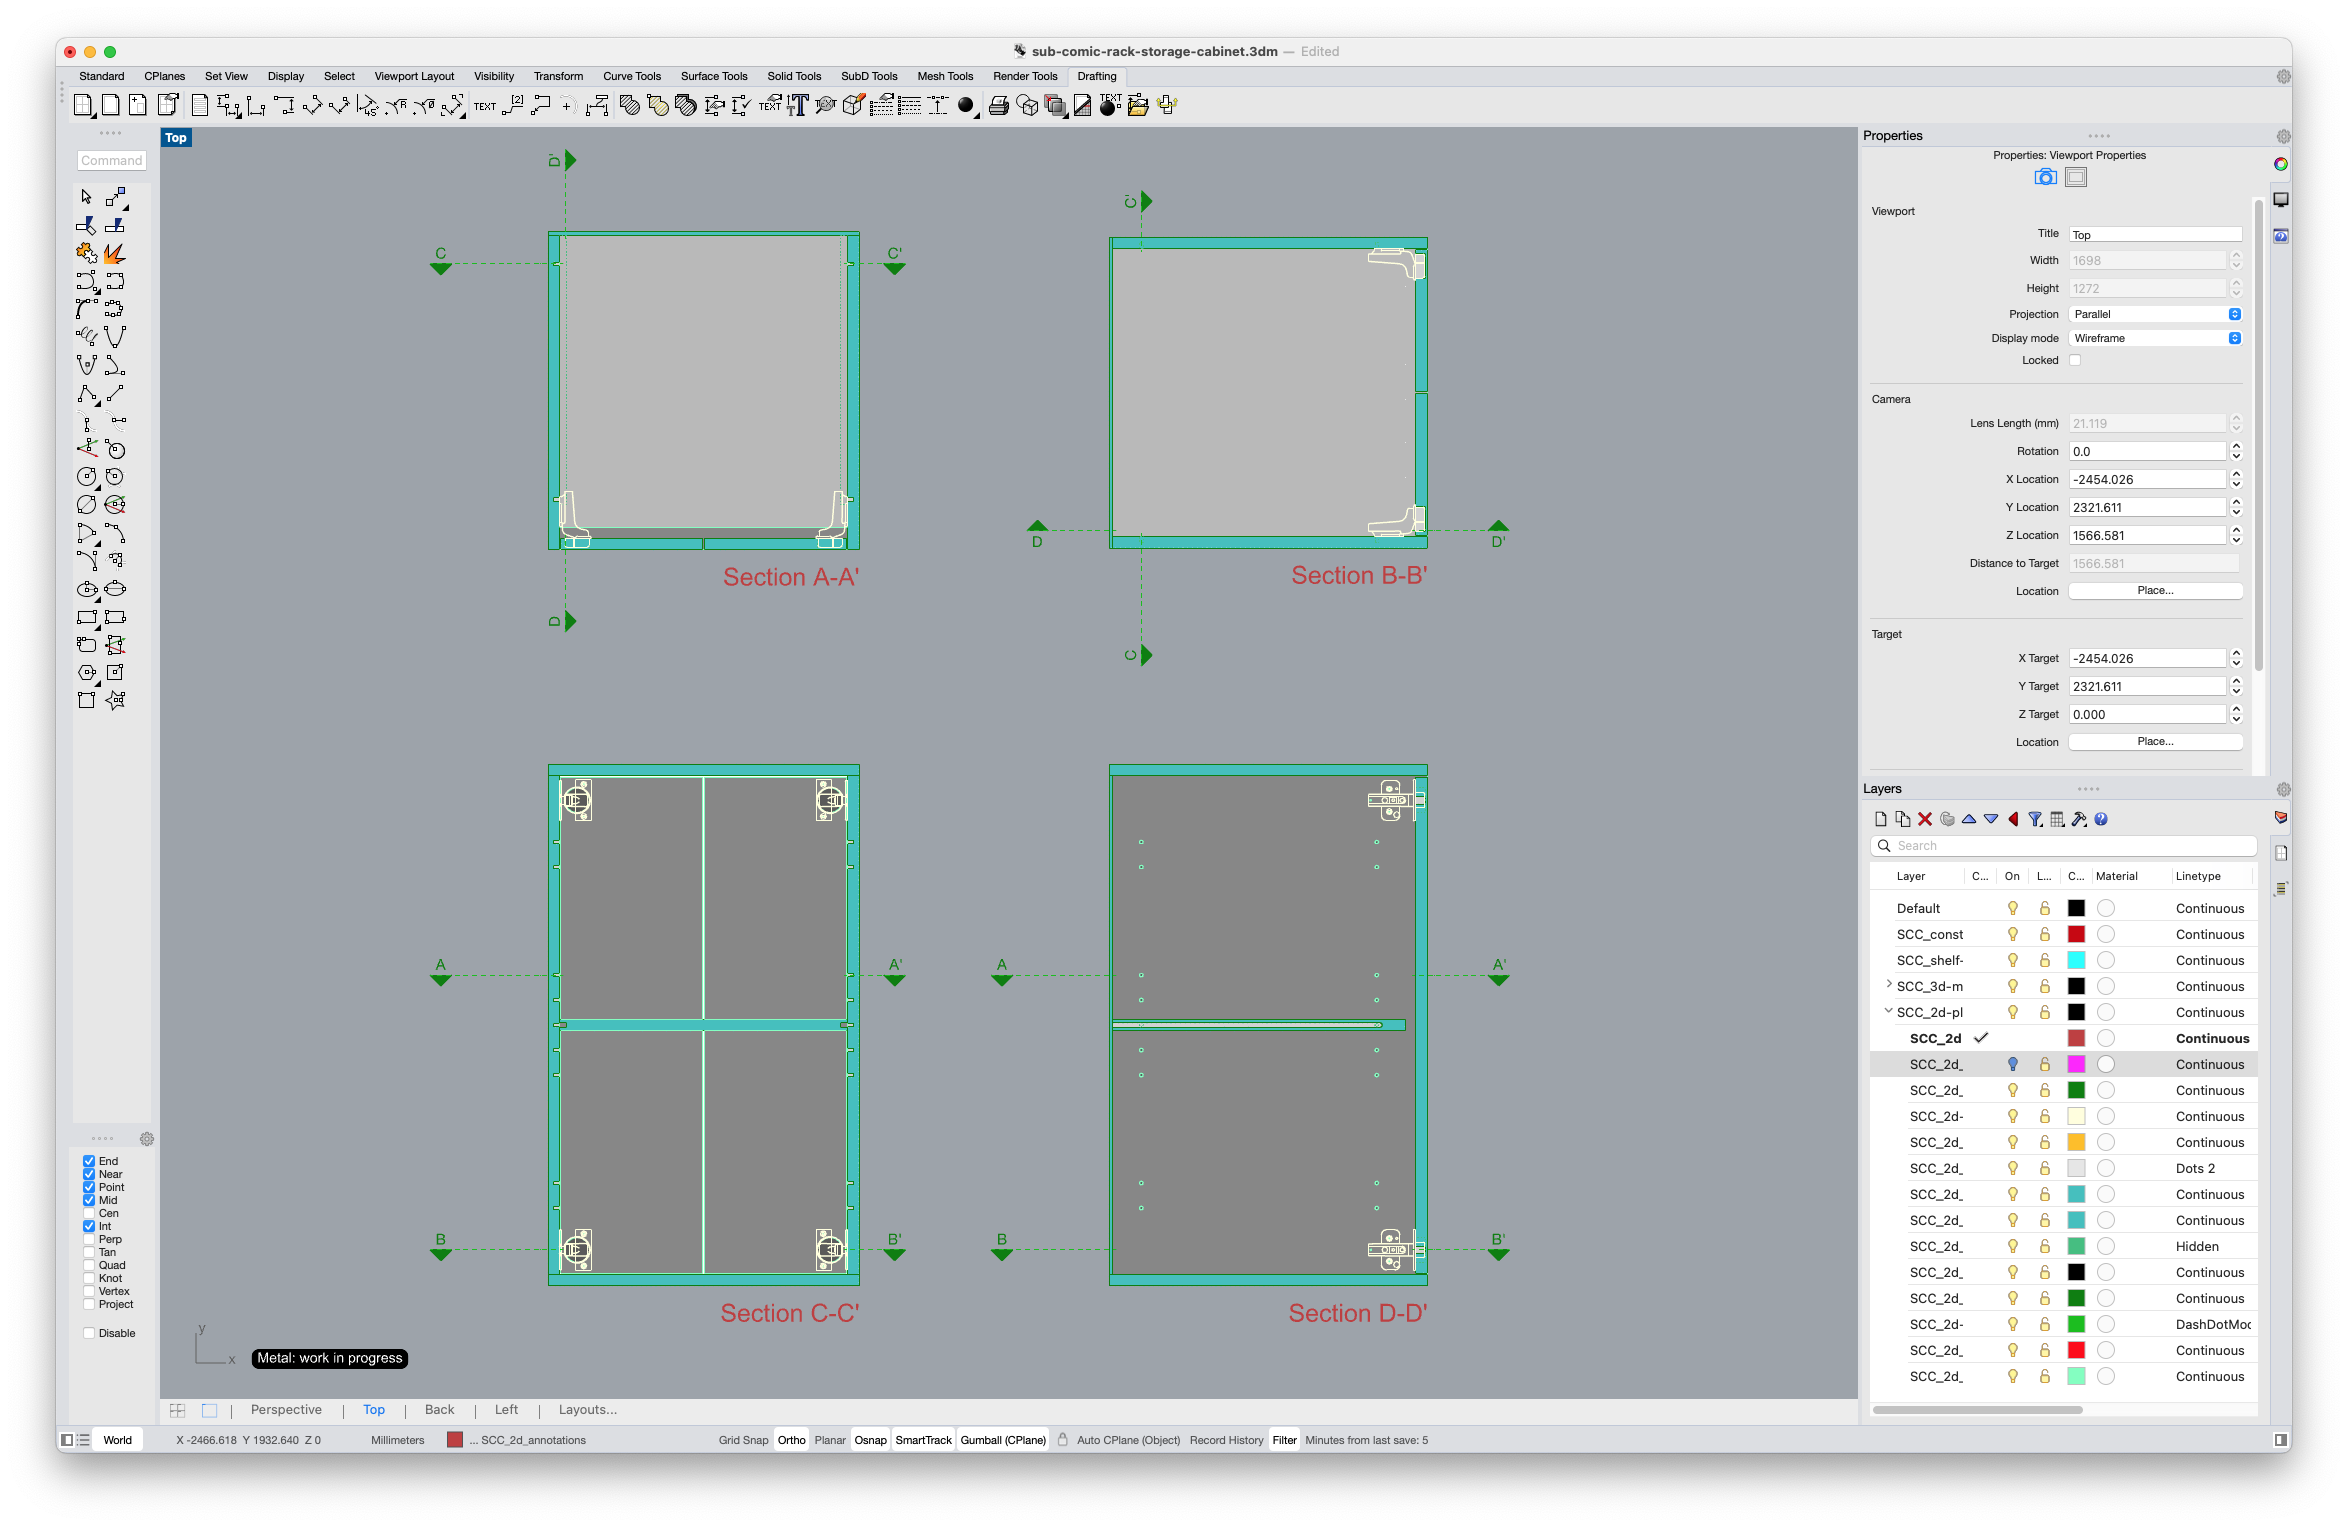Open the Display mode Wireframe dropdown
The width and height of the screenshot is (2348, 1527).
2155,338
